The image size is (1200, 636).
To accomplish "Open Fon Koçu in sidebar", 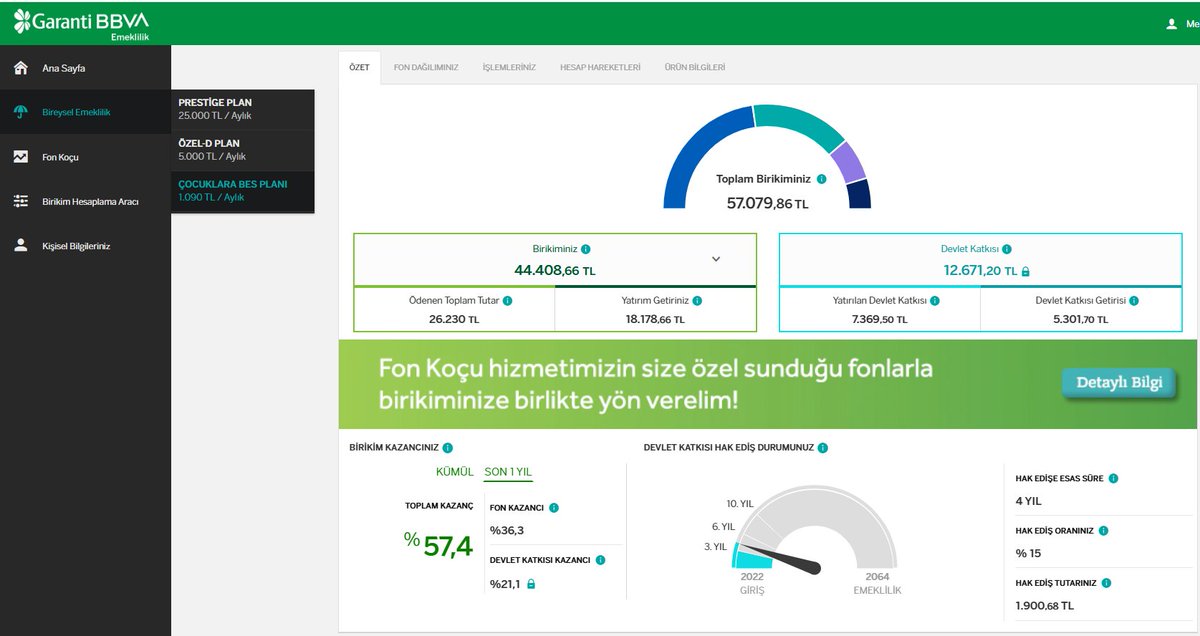I will click(85, 157).
